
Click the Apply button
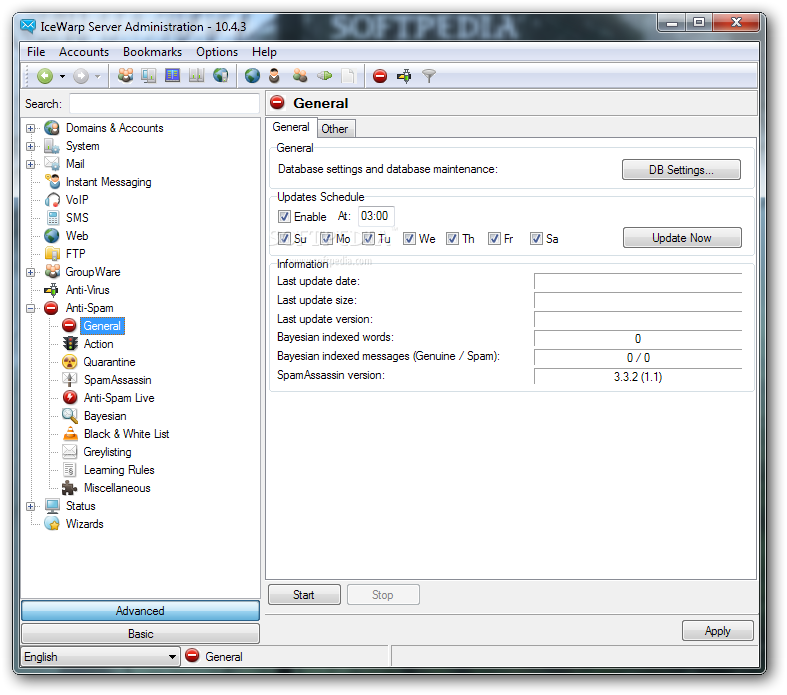(717, 631)
